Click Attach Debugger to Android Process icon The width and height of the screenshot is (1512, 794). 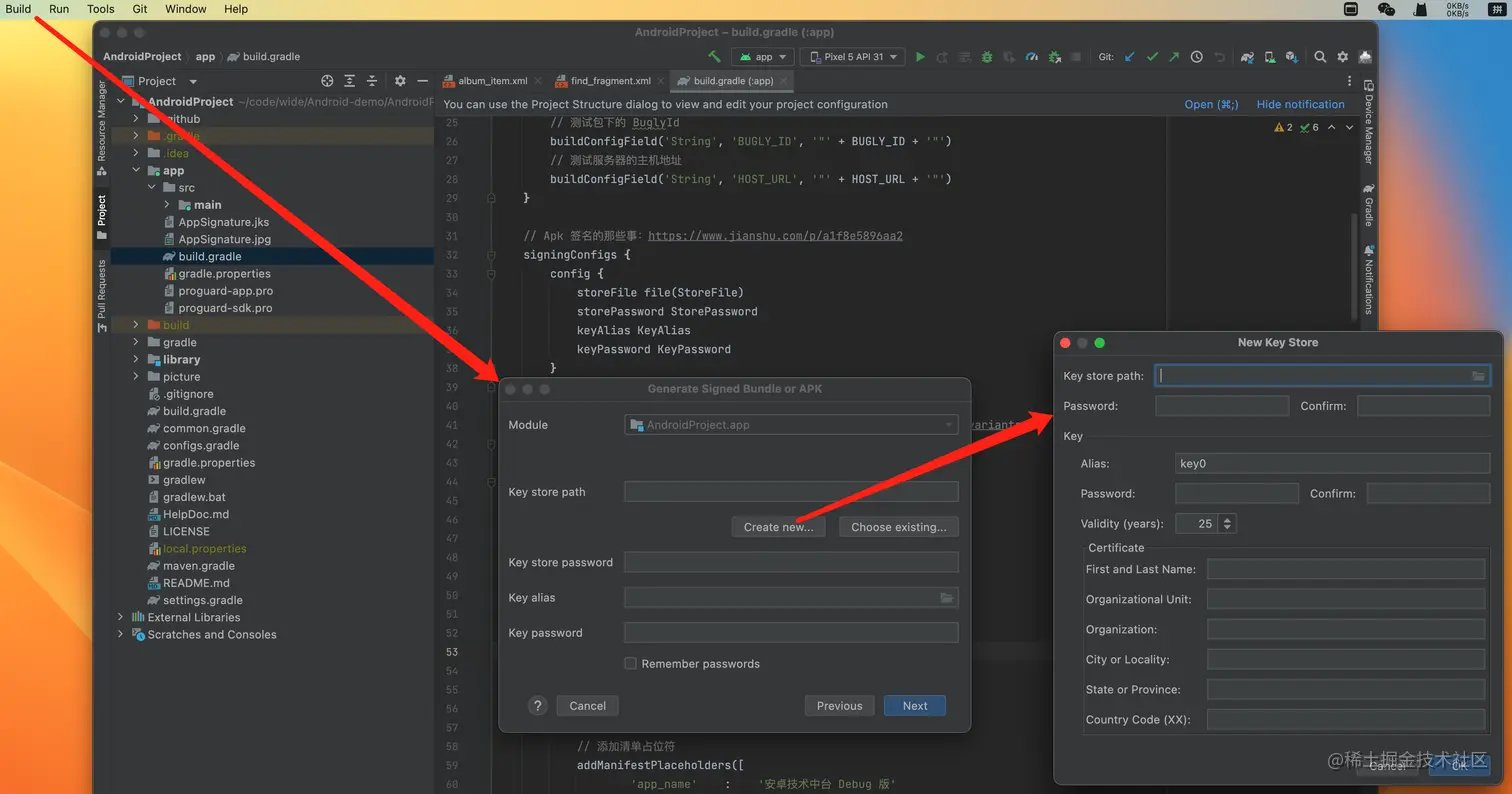[1055, 57]
